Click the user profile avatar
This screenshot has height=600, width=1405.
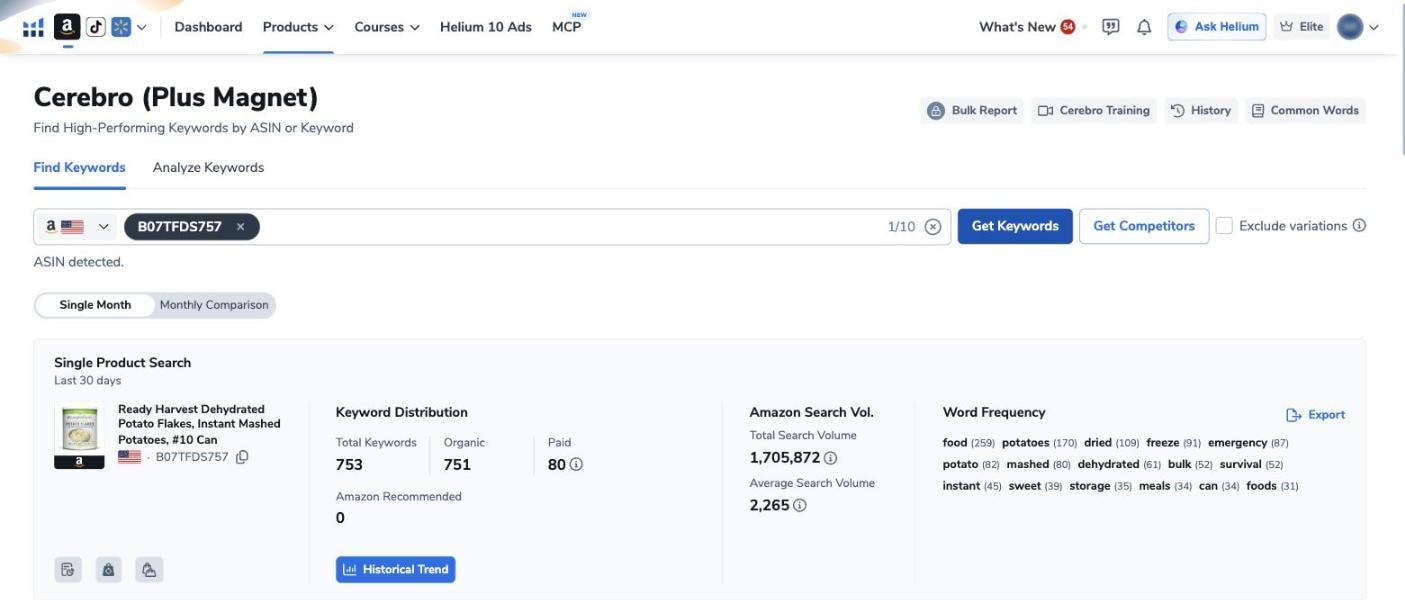point(1350,27)
